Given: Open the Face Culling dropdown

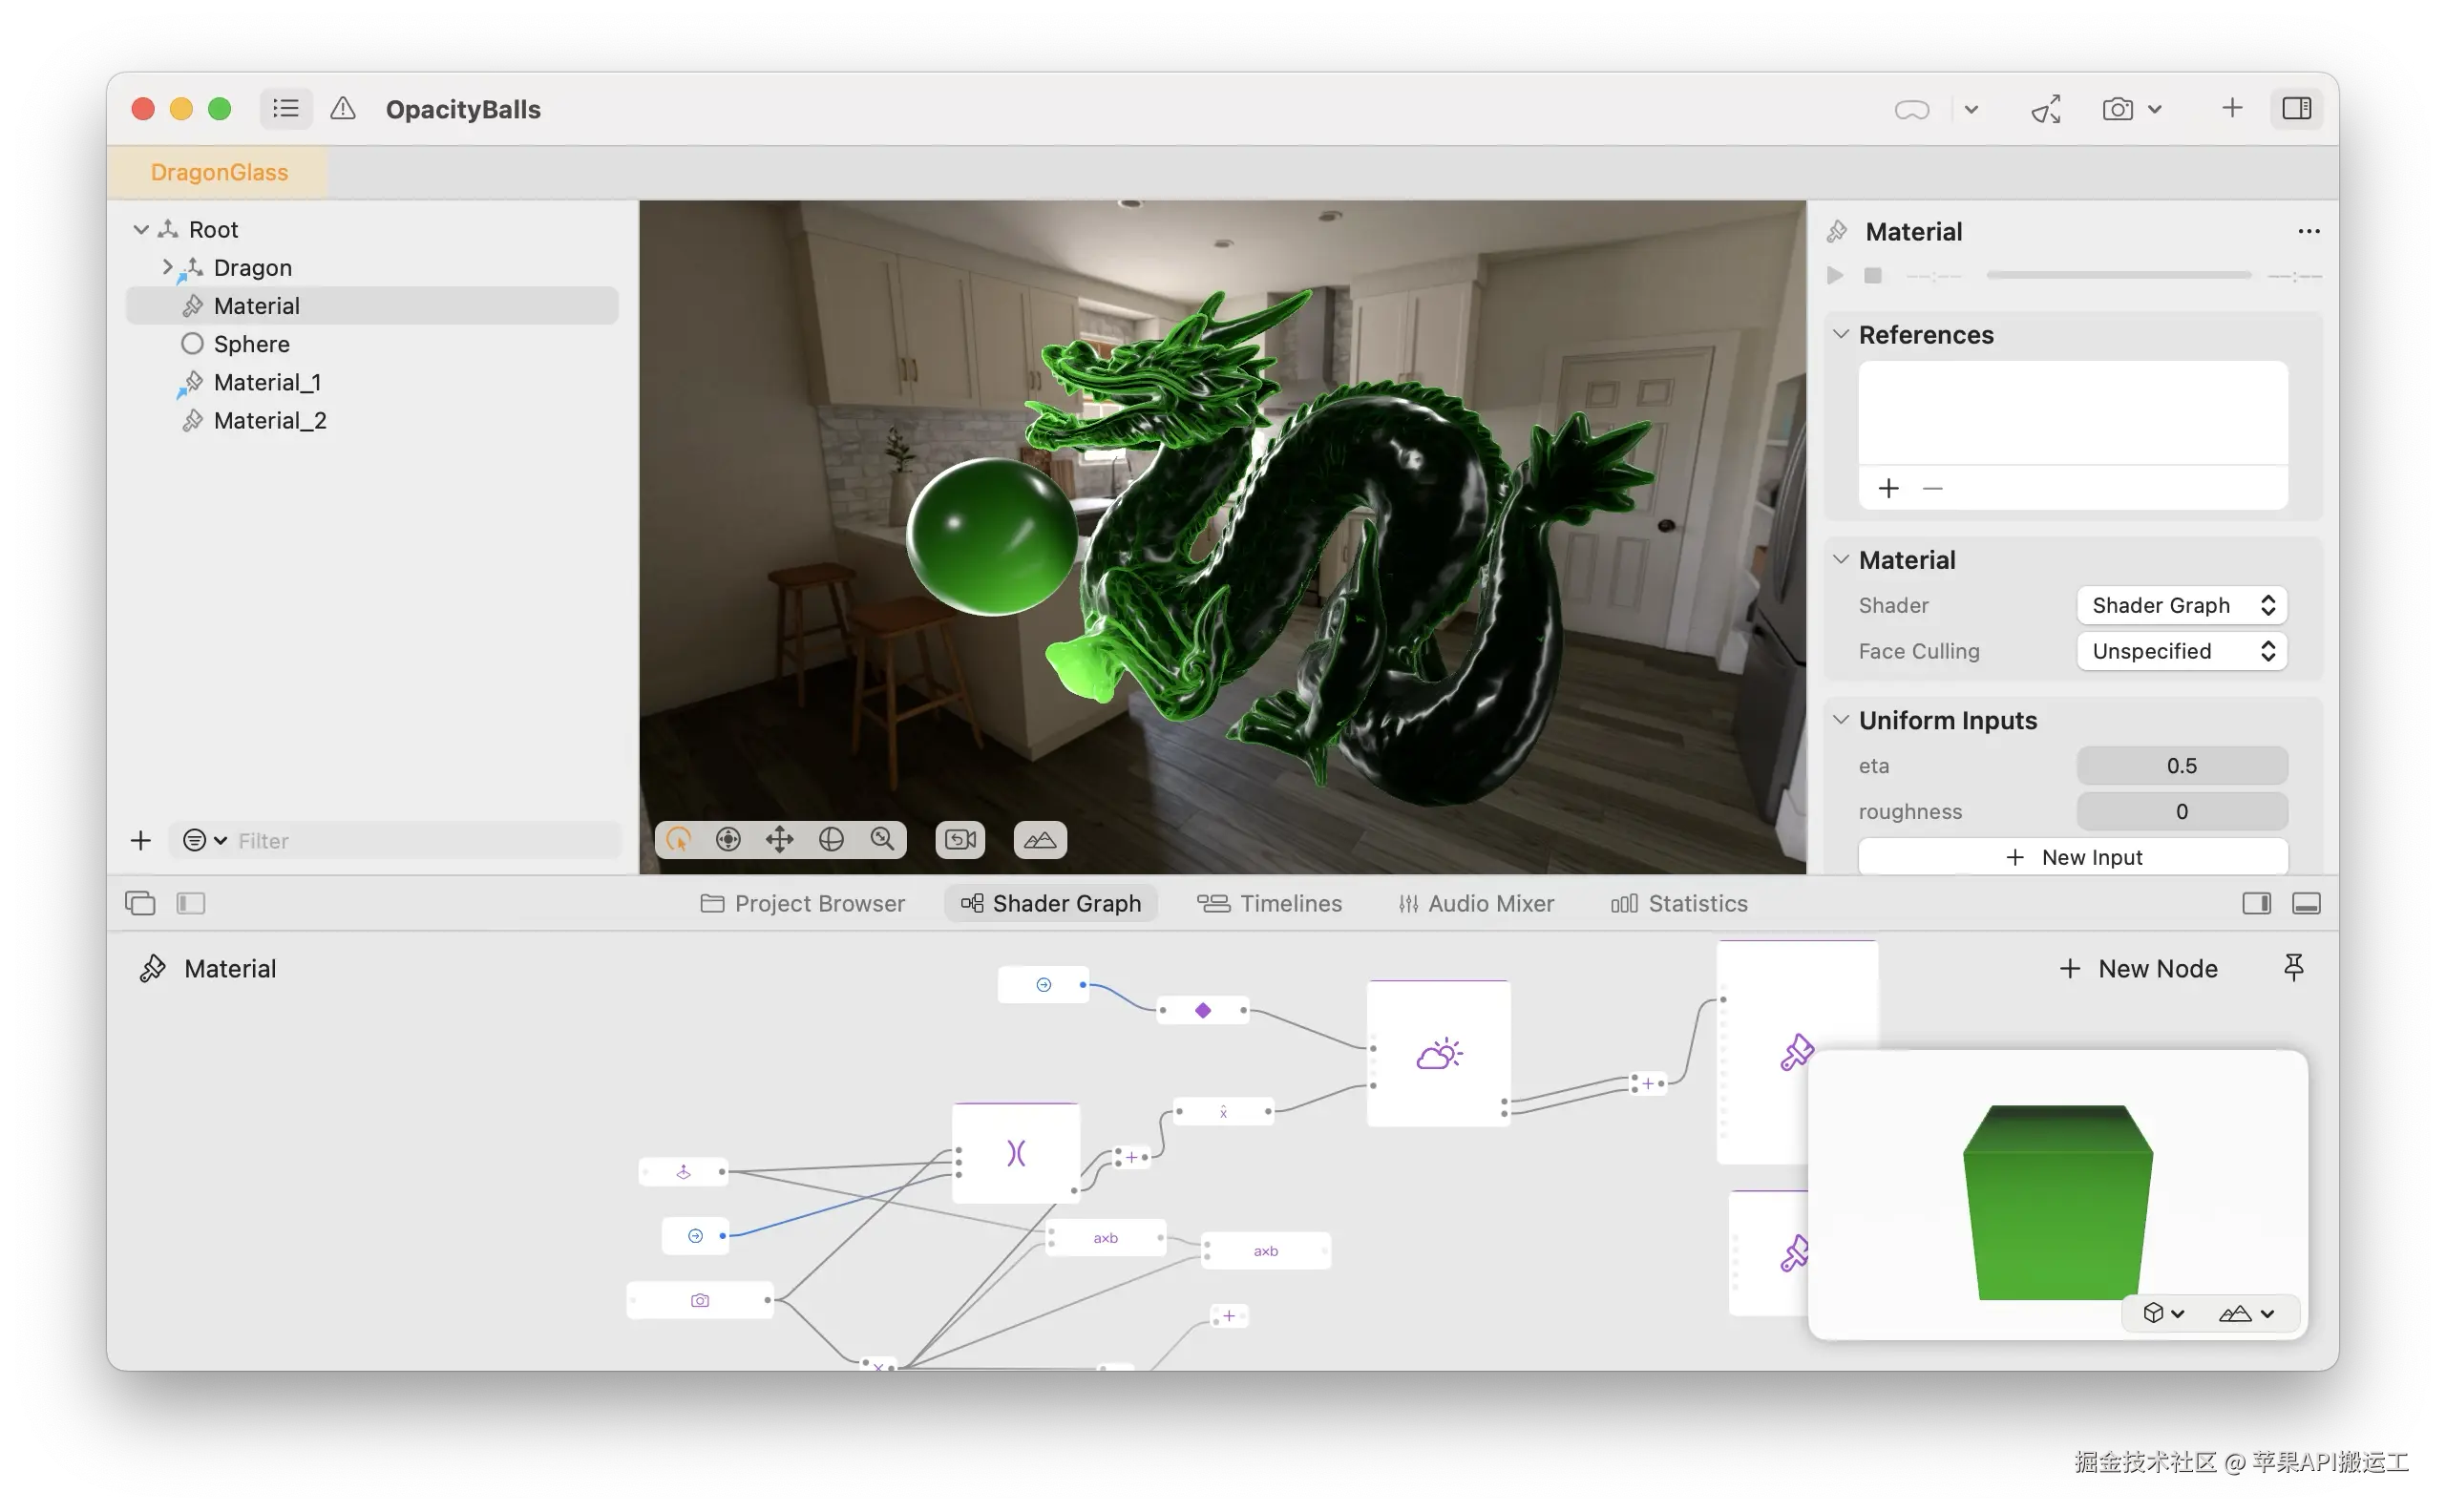Looking at the screenshot, I should 2181,651.
